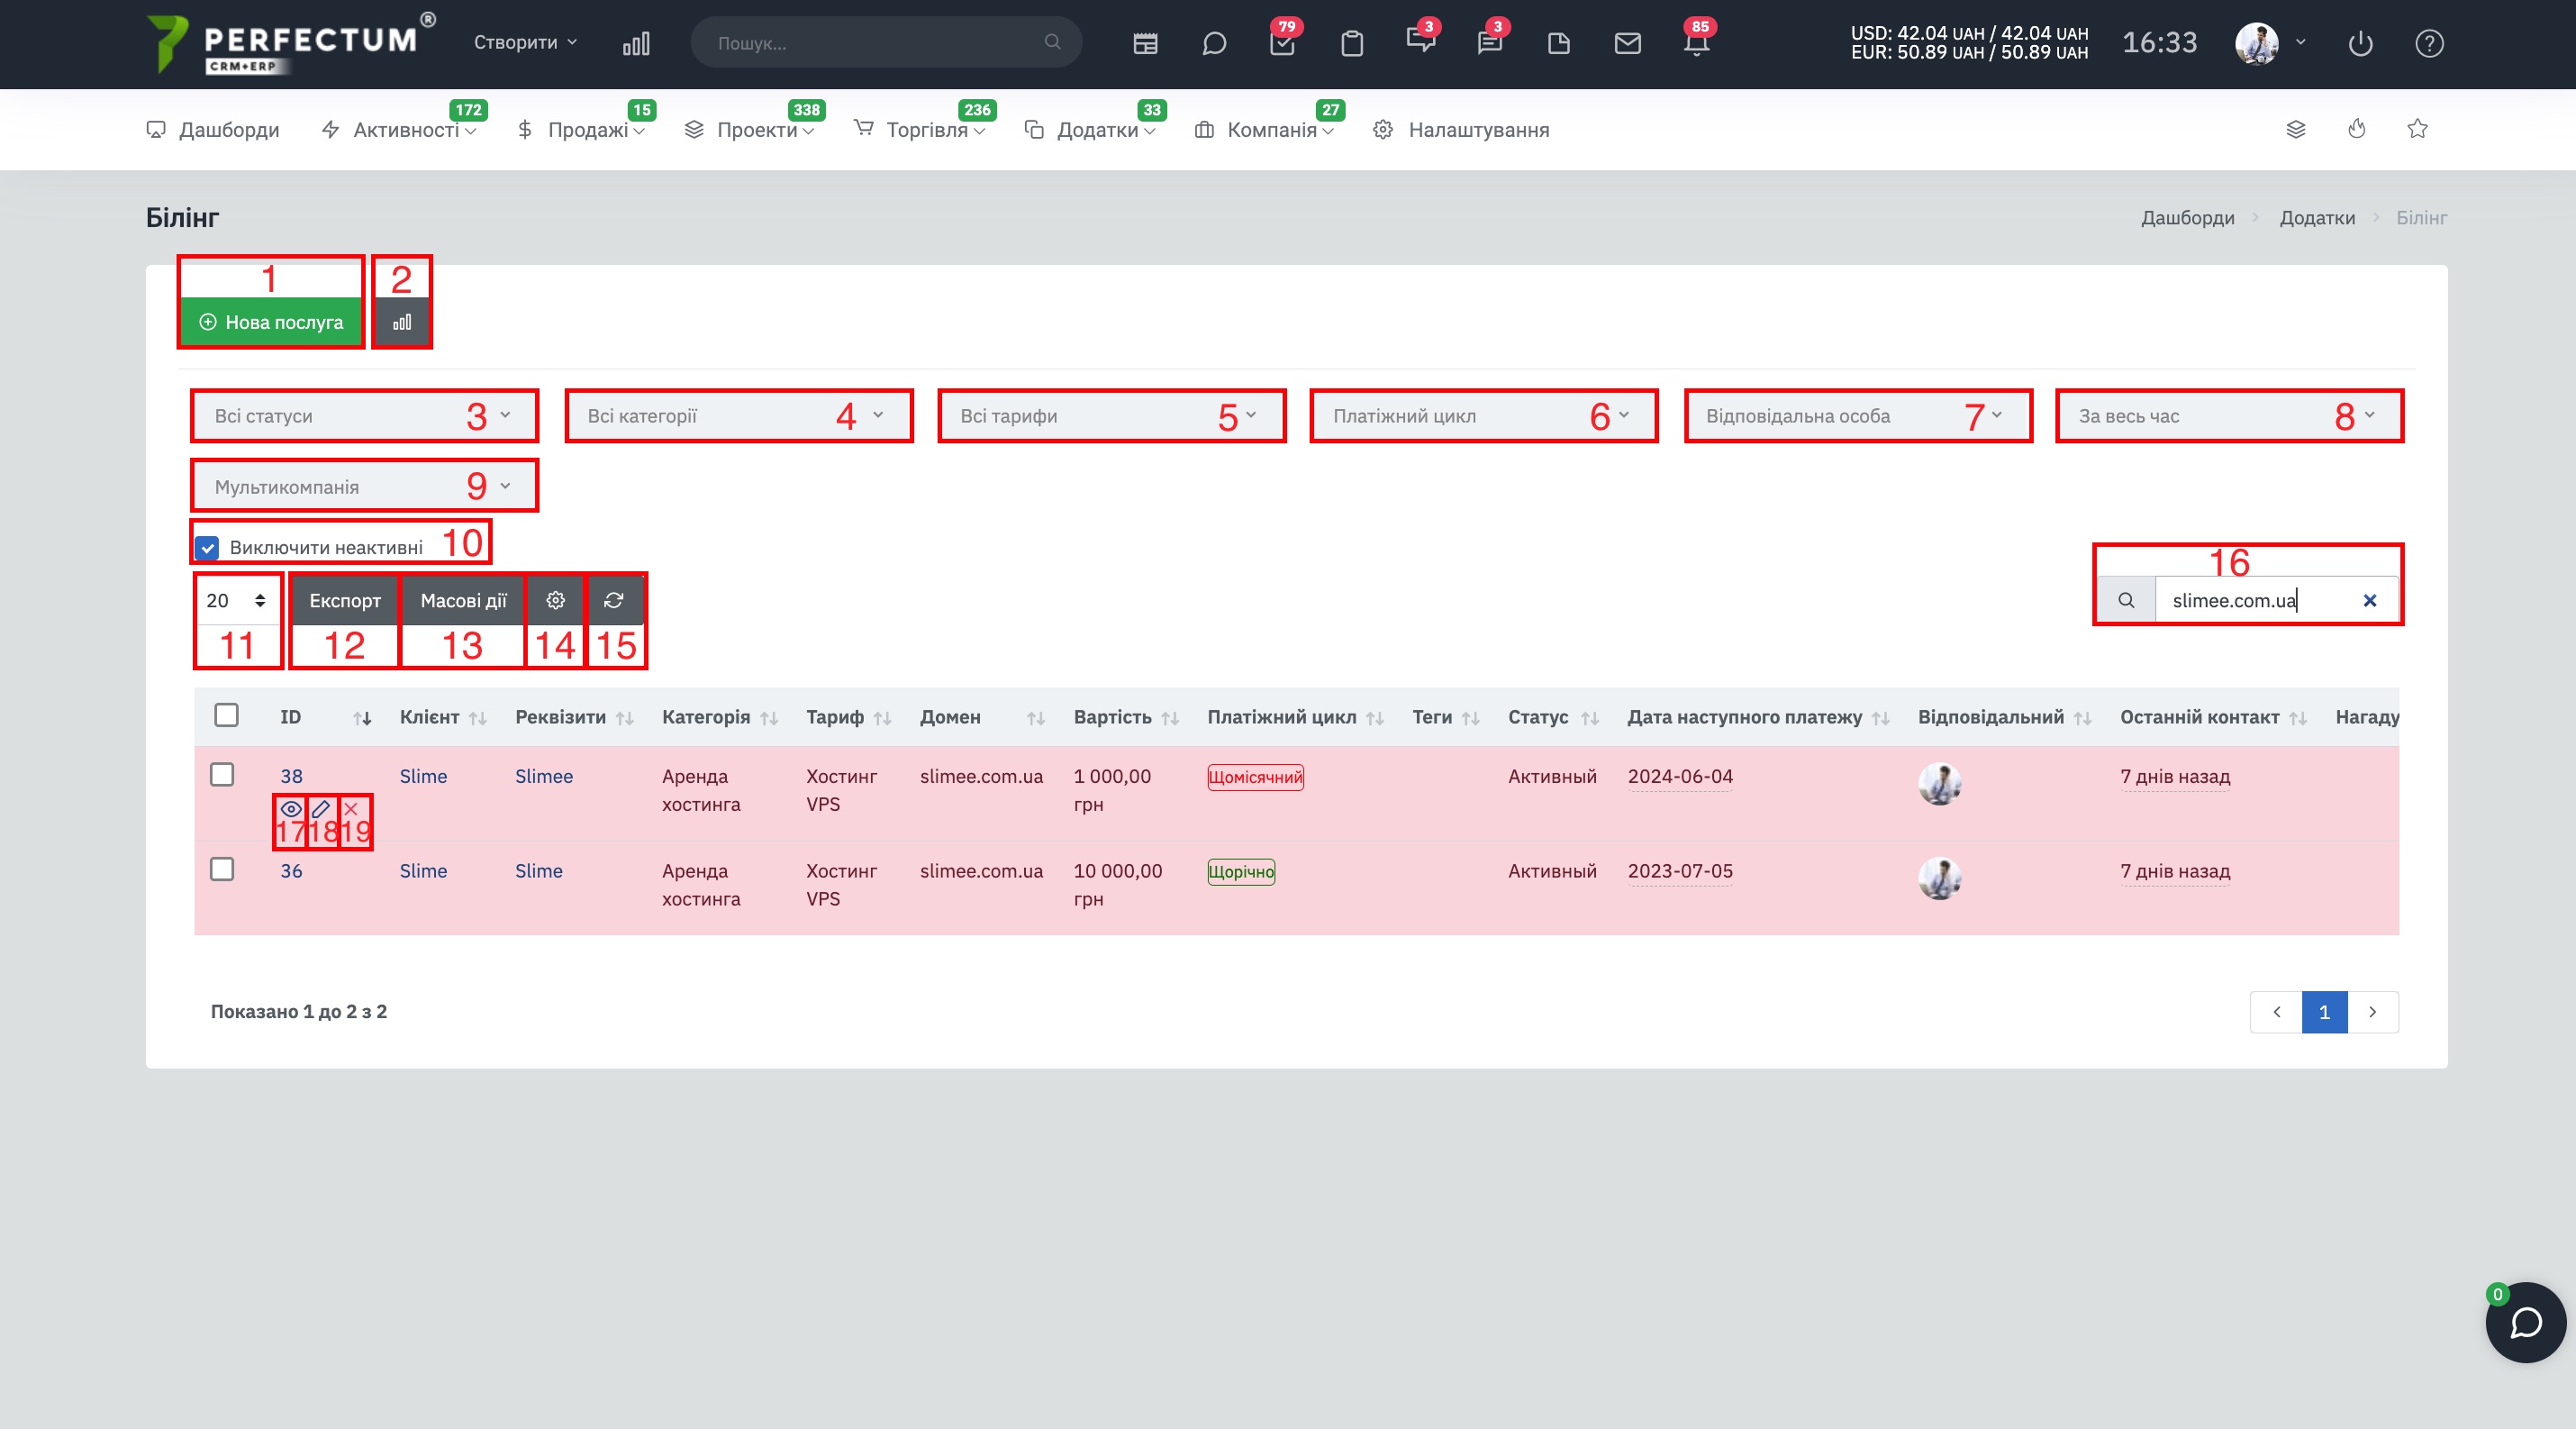Edit service 38 with pencil icon
This screenshot has width=2576, height=1429.
coord(321,809)
